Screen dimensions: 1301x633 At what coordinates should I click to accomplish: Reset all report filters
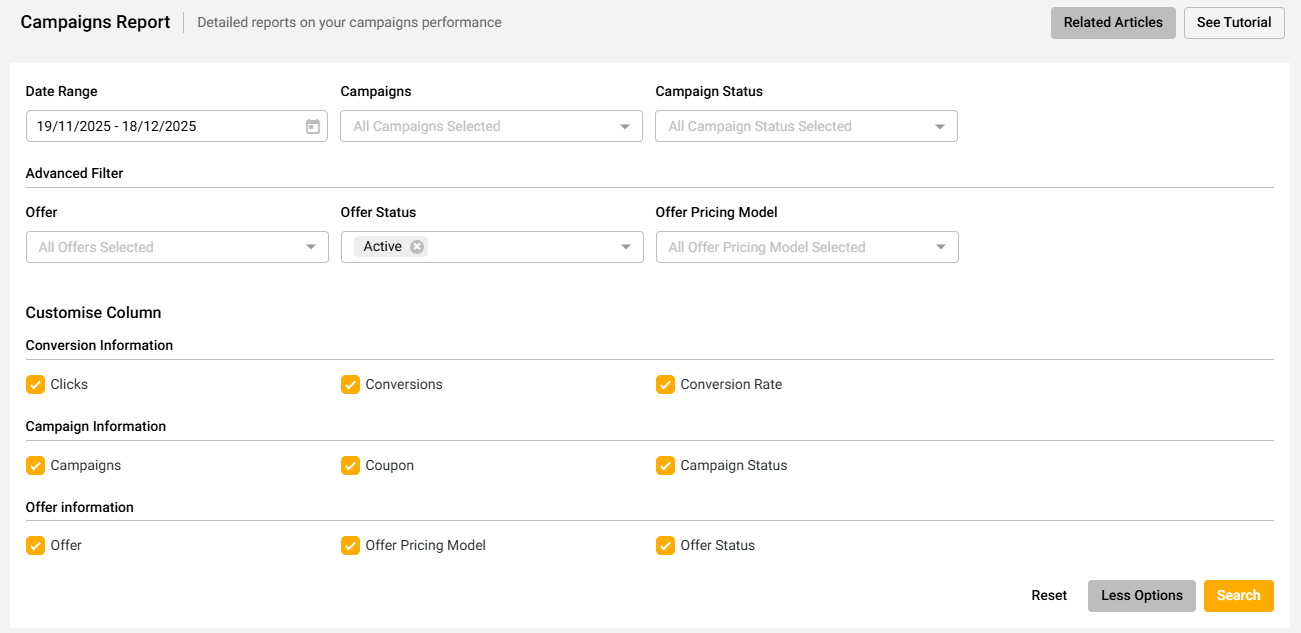(1049, 595)
